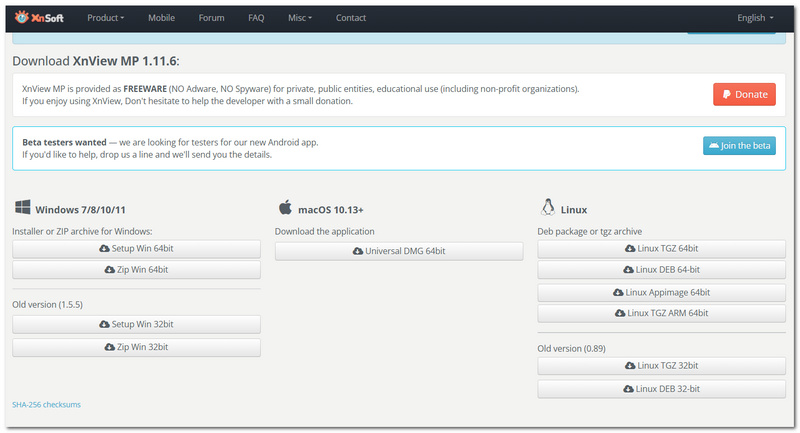Download Linux Appimage 64bit

661,293
